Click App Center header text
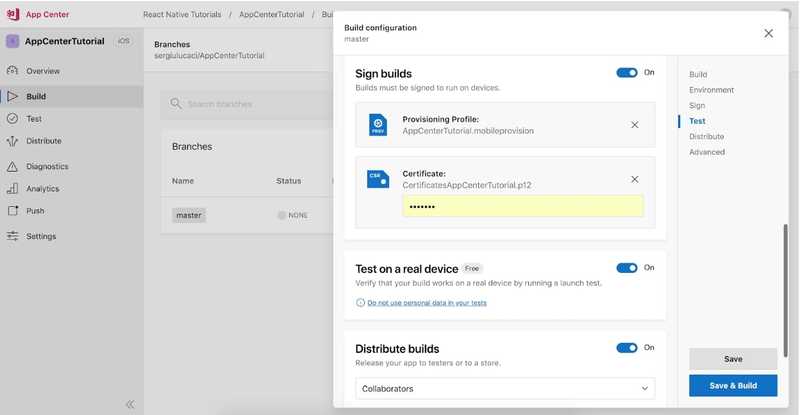 click(47, 14)
